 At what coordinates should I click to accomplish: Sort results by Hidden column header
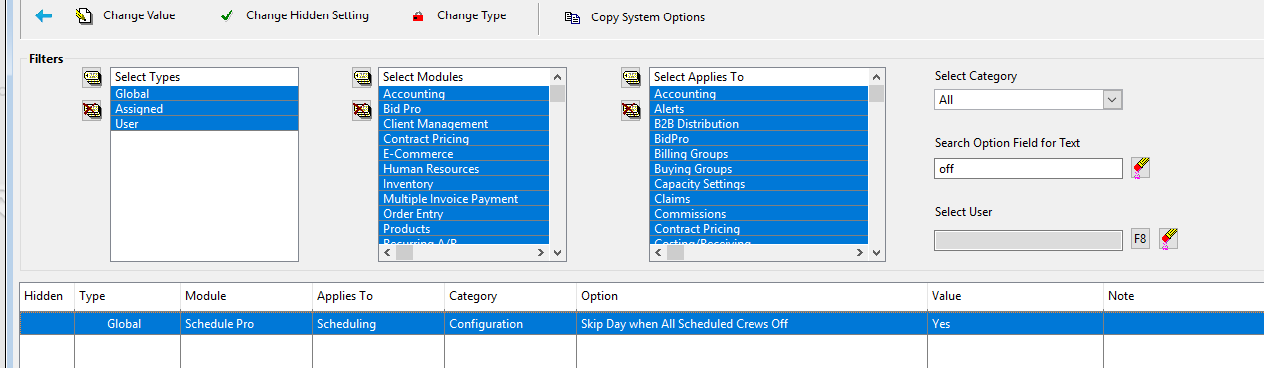(47, 297)
